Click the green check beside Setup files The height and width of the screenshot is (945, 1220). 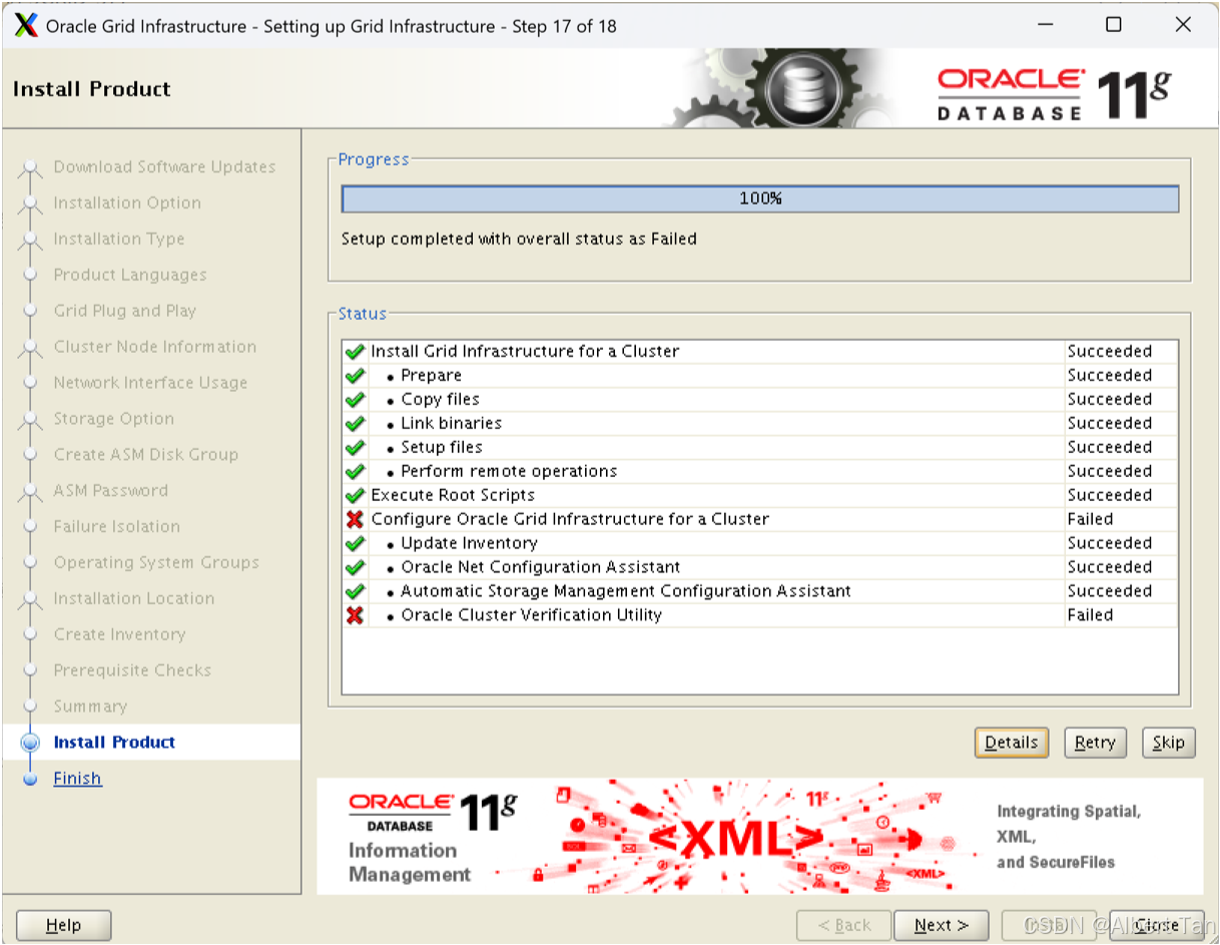pos(354,447)
